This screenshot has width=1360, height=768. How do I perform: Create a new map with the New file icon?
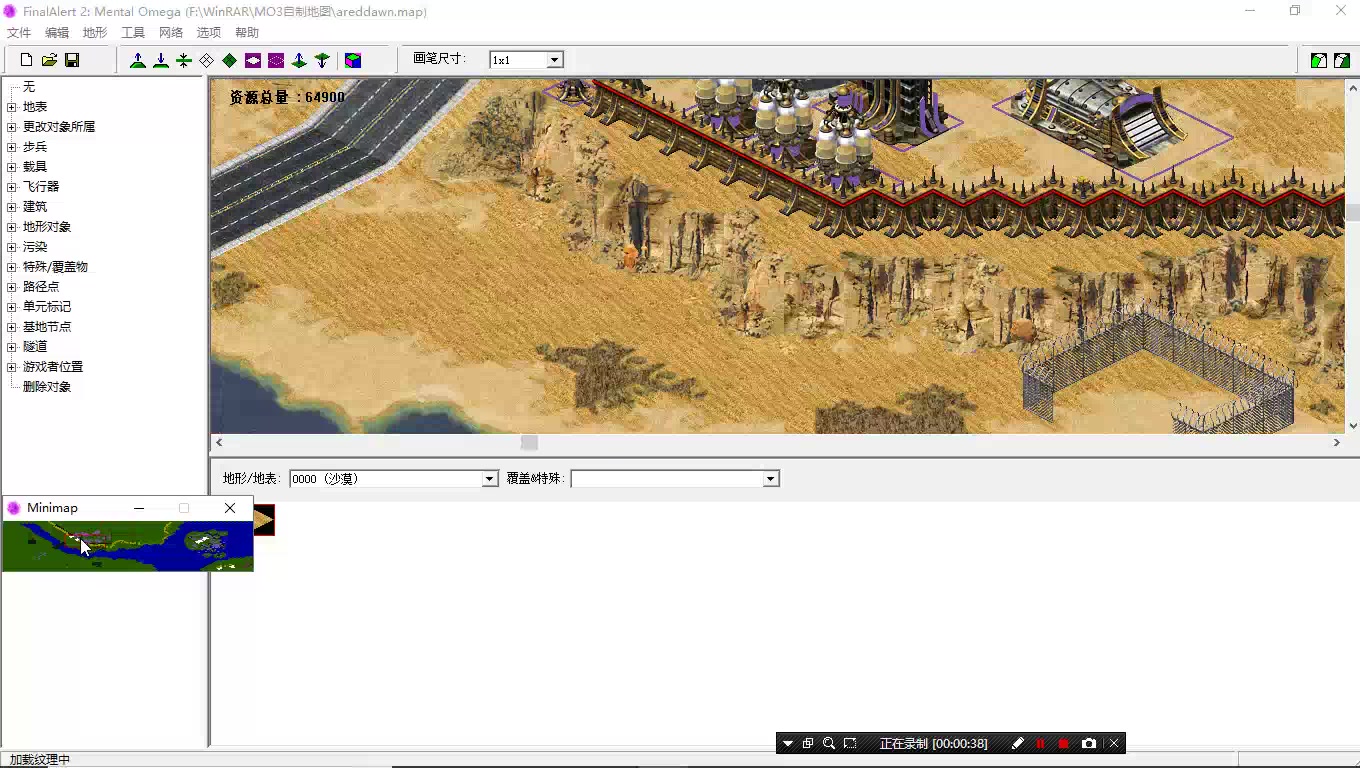tap(27, 60)
